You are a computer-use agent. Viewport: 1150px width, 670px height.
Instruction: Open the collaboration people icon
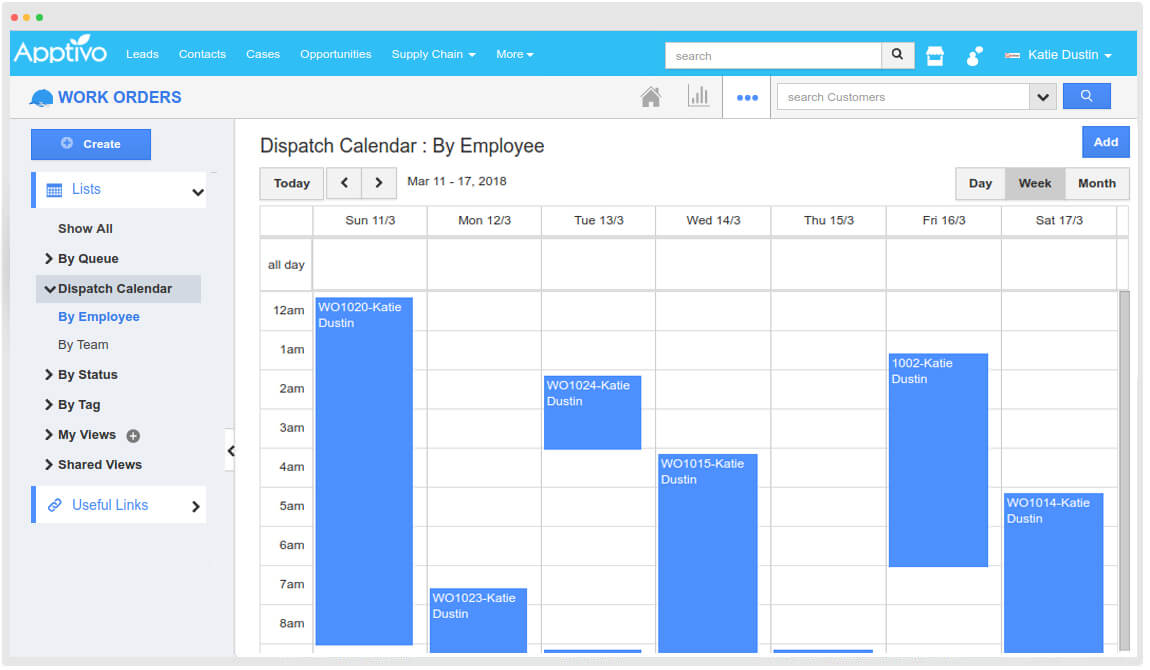click(975, 56)
